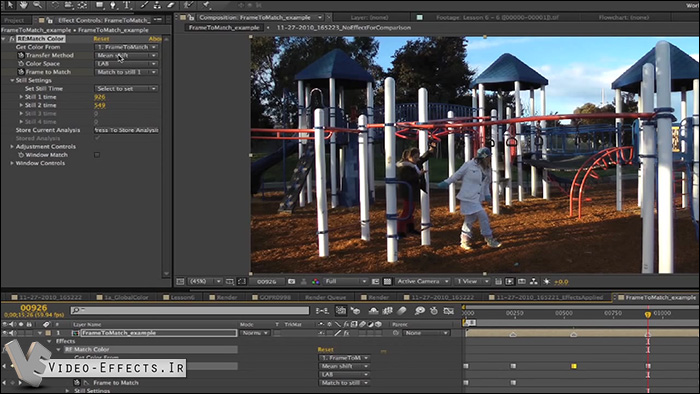Switch to Render Queue timeline tab
The width and height of the screenshot is (700, 394).
325,297
